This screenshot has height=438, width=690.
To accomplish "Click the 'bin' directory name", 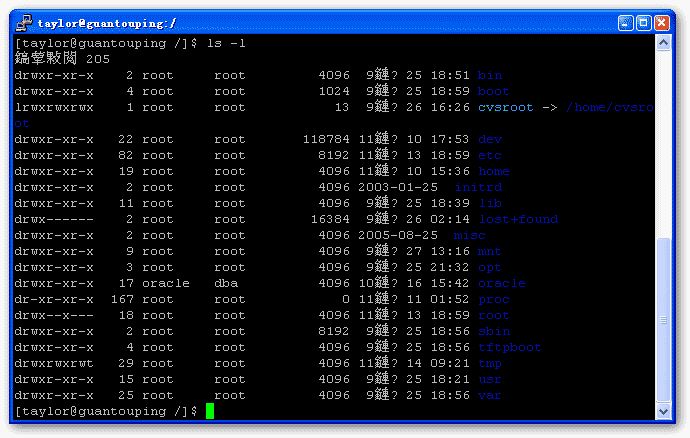I will click(490, 75).
